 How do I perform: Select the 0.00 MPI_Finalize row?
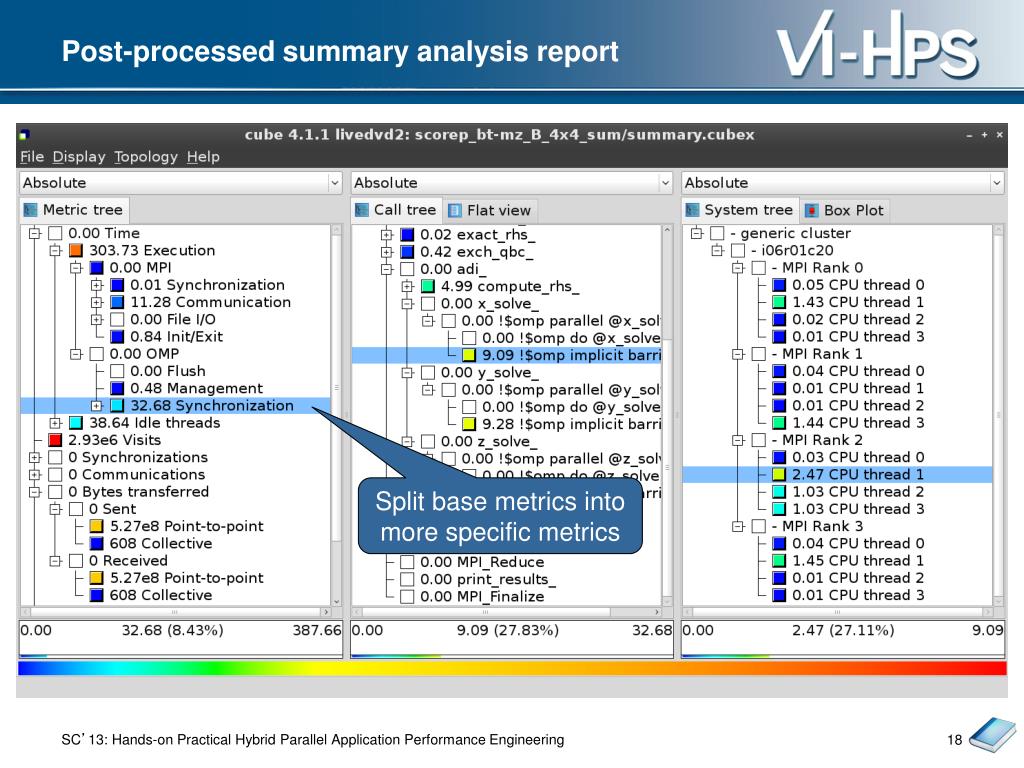(507, 597)
